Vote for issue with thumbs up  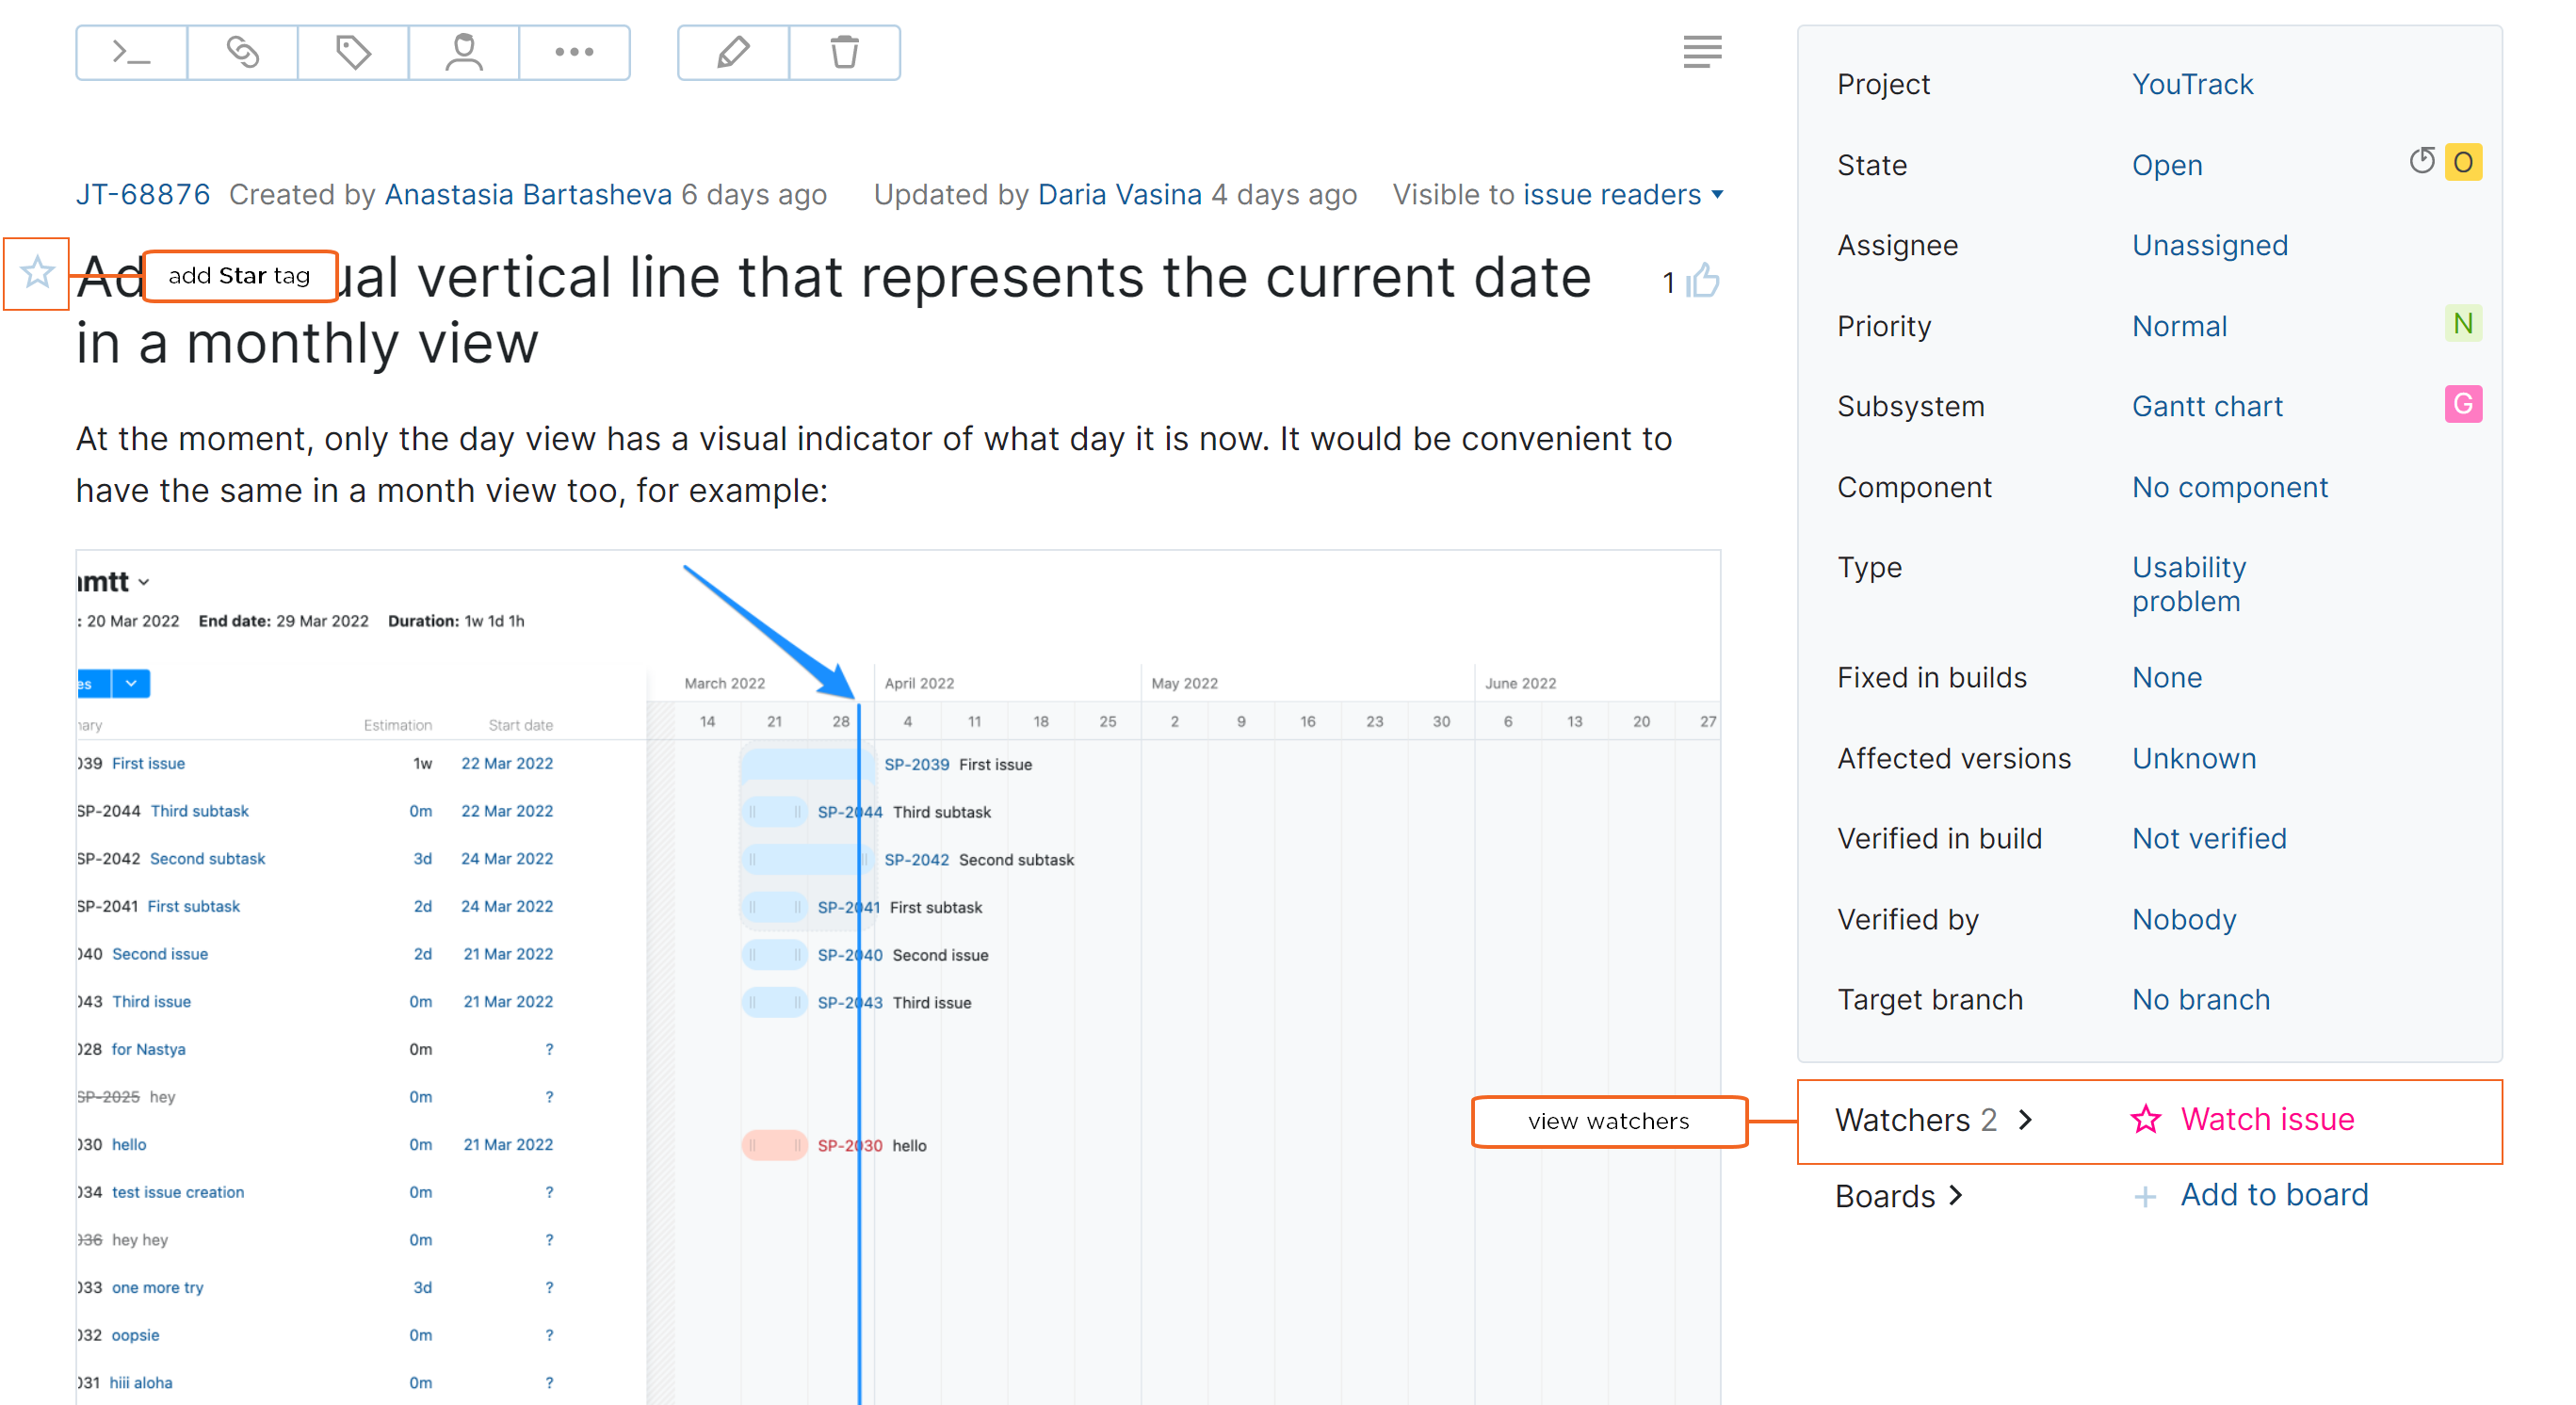coord(1702,282)
